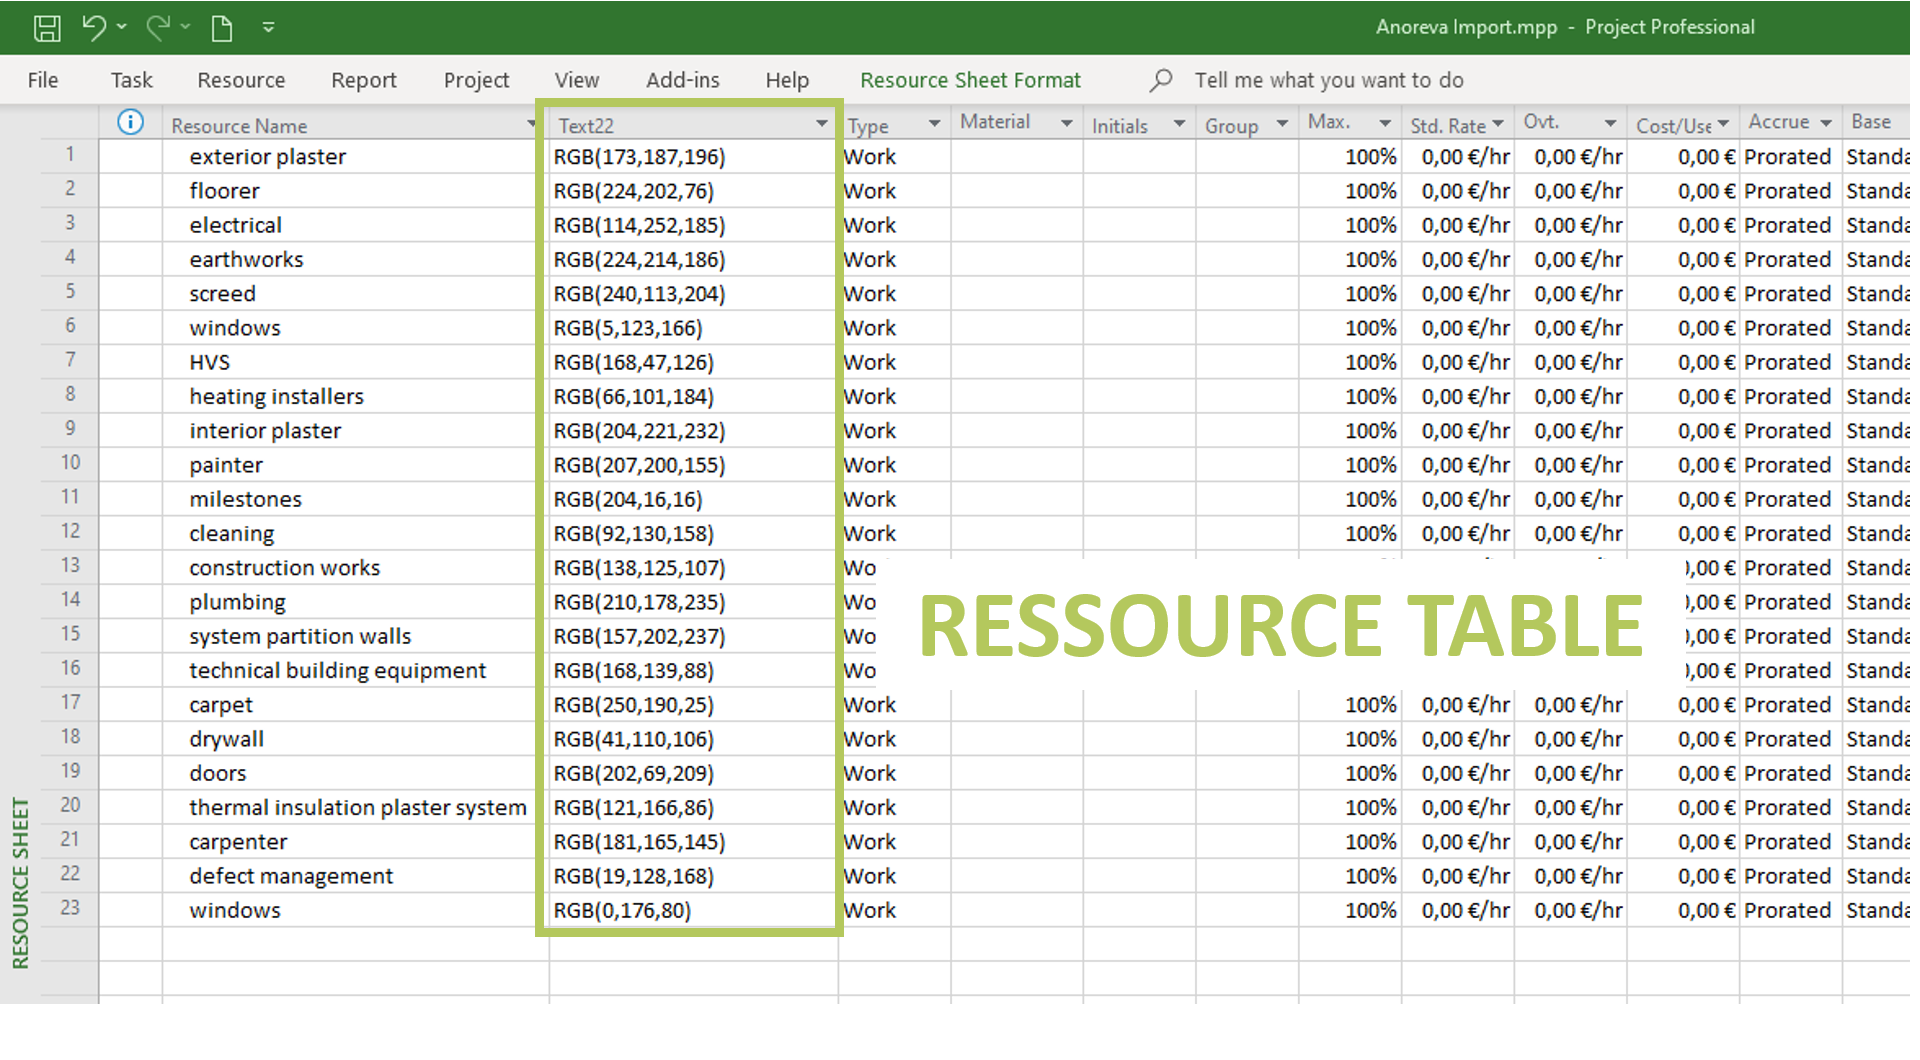Viewport: 1920px width, 1060px height.
Task: Open the Std. Rate column filter arrow
Action: point(1497,124)
